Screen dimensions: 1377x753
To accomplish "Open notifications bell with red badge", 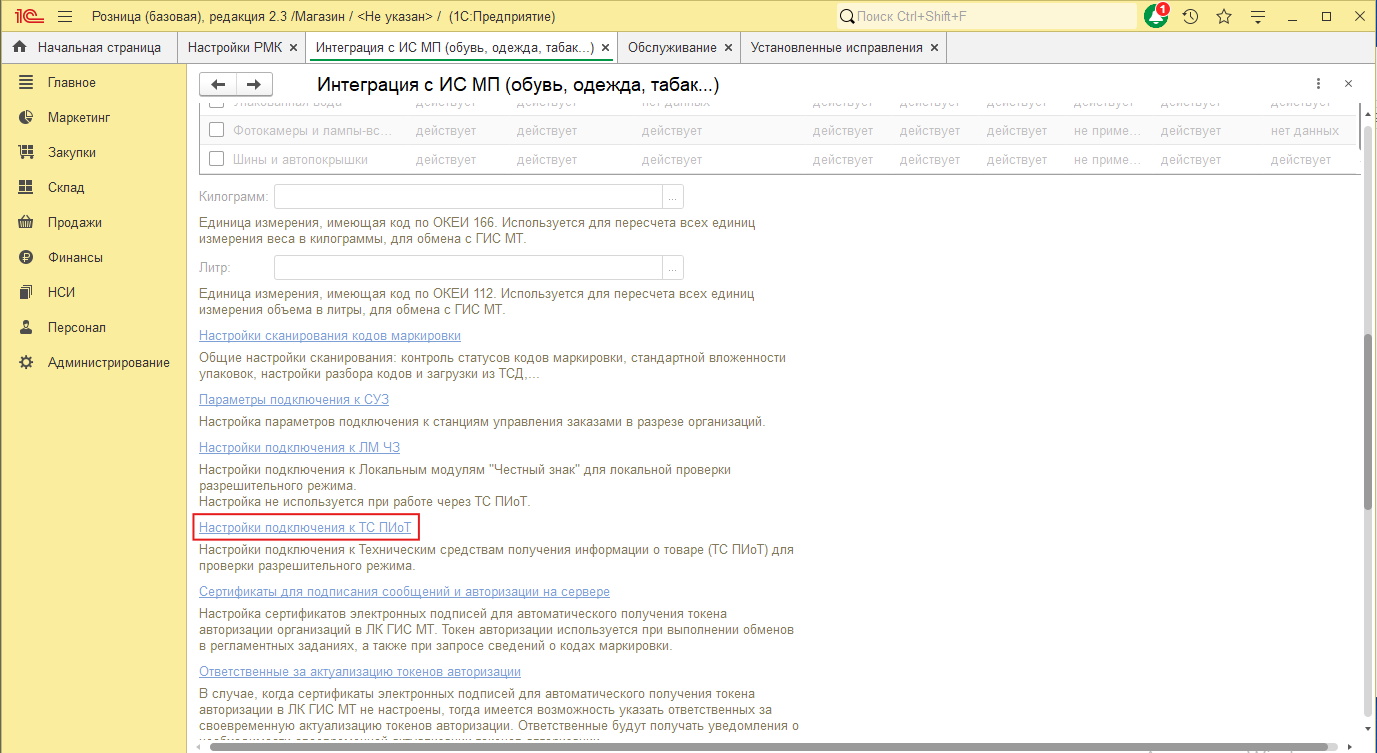I will pos(1157,16).
